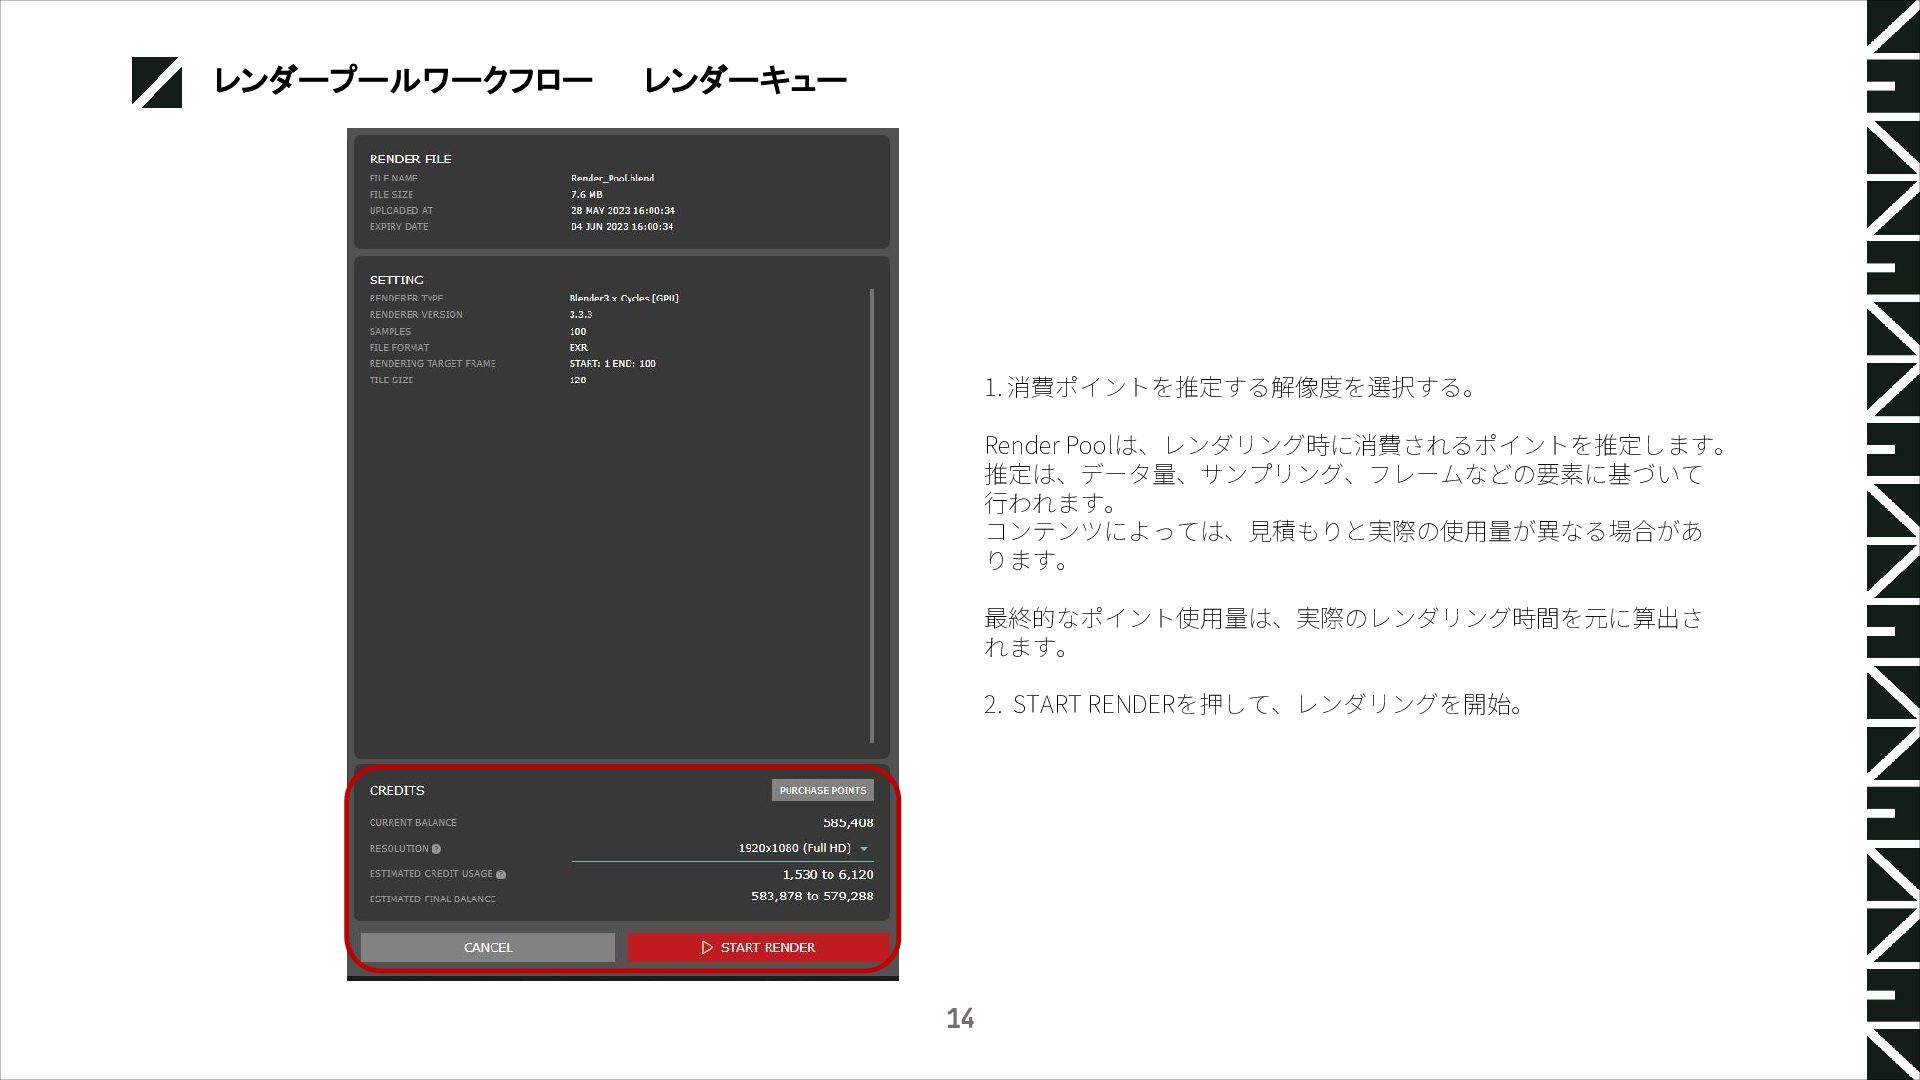Image resolution: width=1920 pixels, height=1080 pixels.
Task: Click the slide title レンダーキュー
Action: coord(745,80)
